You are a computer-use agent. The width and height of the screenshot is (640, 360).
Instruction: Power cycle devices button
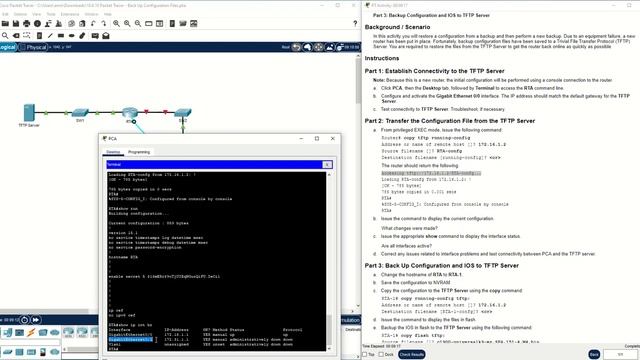[24, 320]
